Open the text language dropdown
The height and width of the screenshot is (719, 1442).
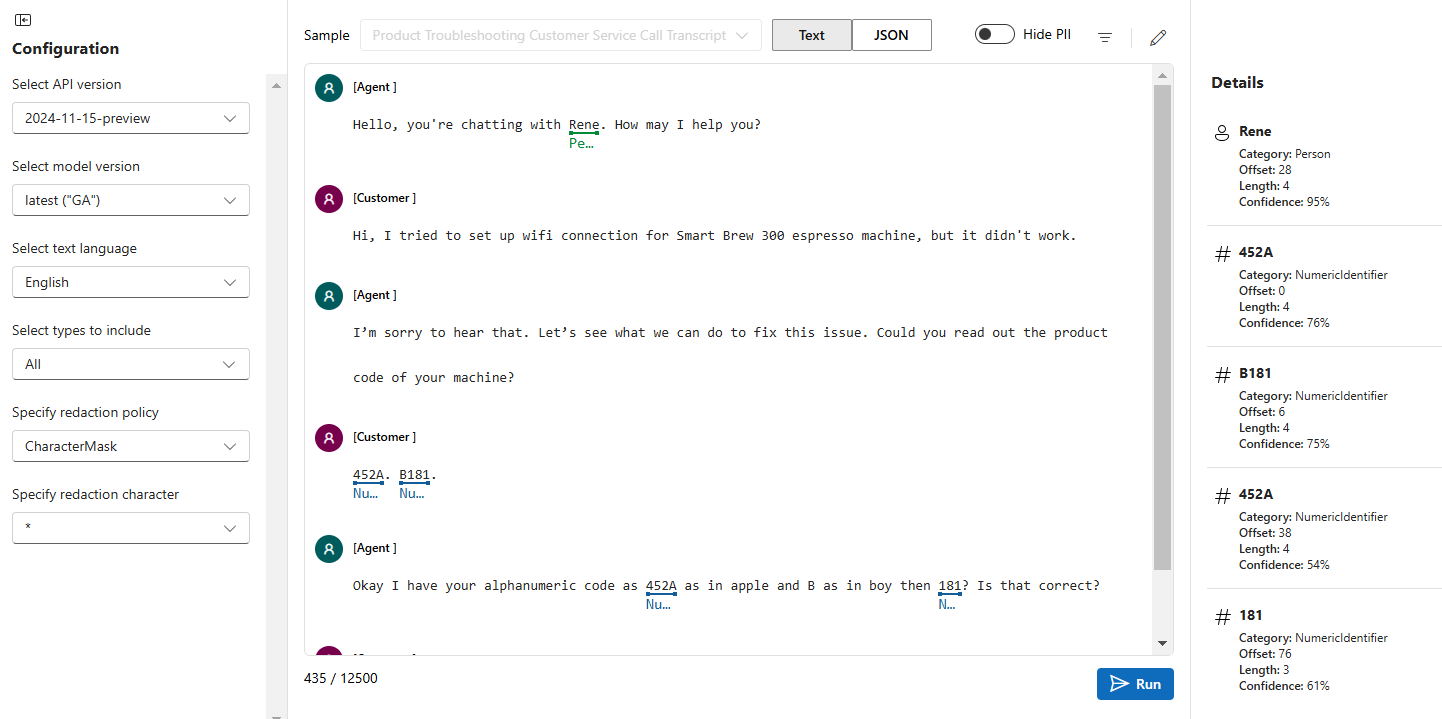click(131, 282)
